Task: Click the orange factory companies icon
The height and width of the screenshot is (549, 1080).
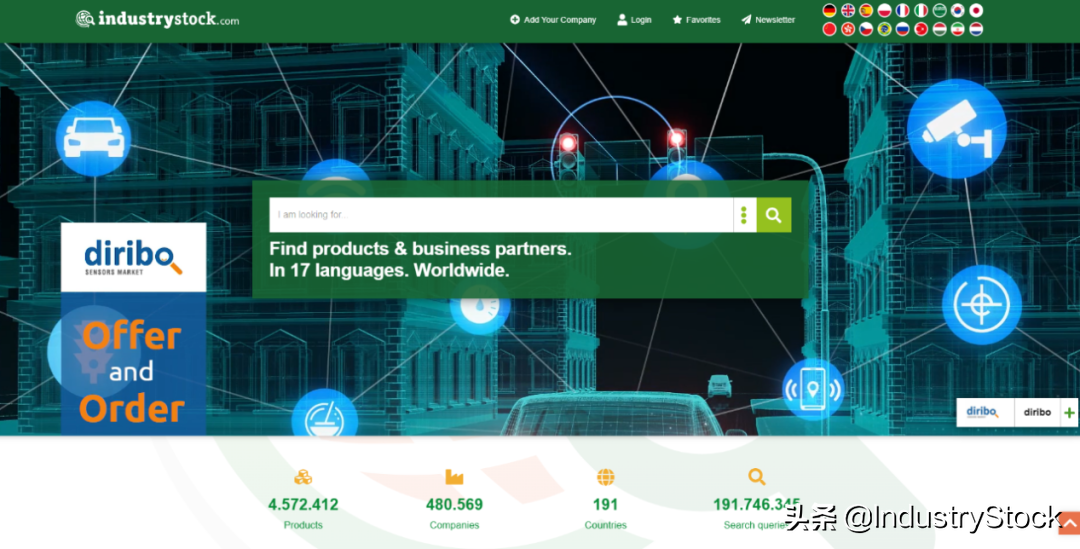Action: [454, 477]
